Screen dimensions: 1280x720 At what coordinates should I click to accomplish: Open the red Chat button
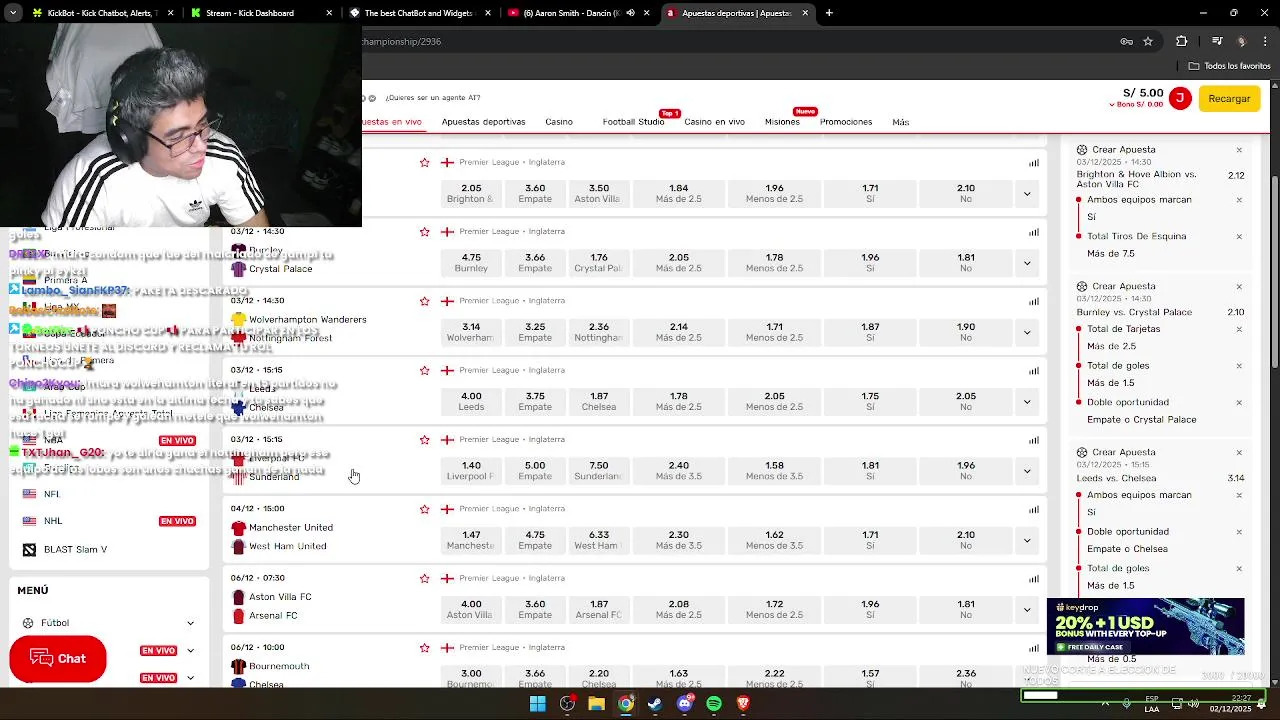coord(58,659)
